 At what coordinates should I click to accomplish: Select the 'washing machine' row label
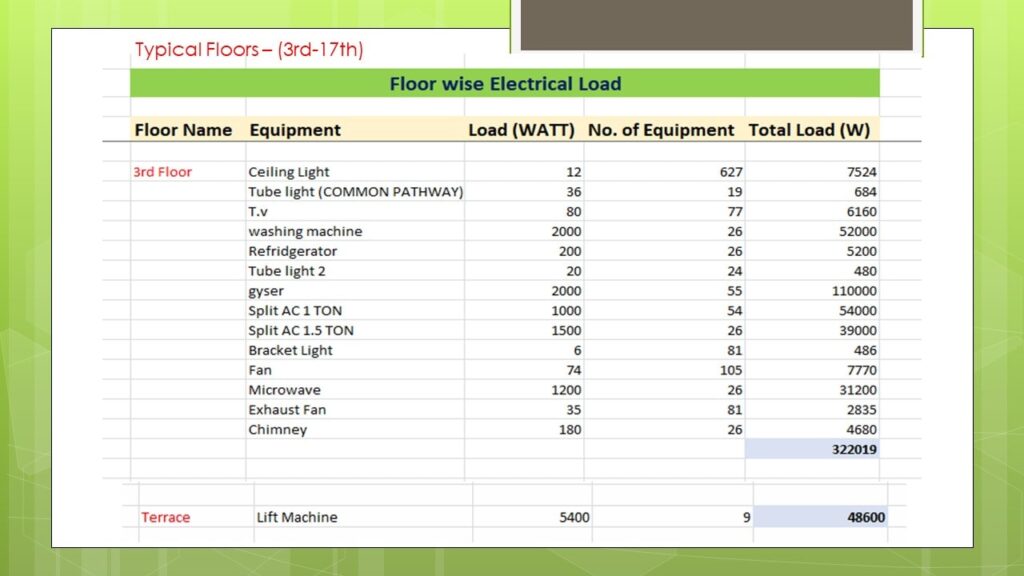(x=305, y=231)
